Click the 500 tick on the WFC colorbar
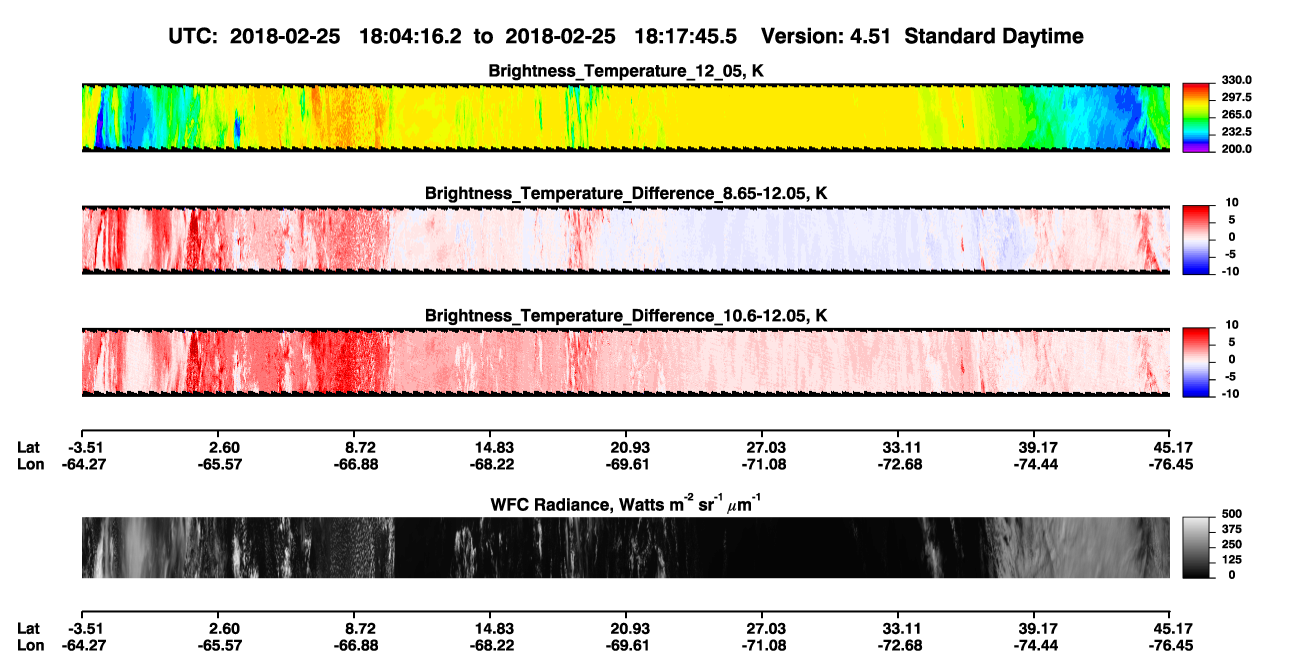This screenshot has height=667, width=1300. (1232, 515)
